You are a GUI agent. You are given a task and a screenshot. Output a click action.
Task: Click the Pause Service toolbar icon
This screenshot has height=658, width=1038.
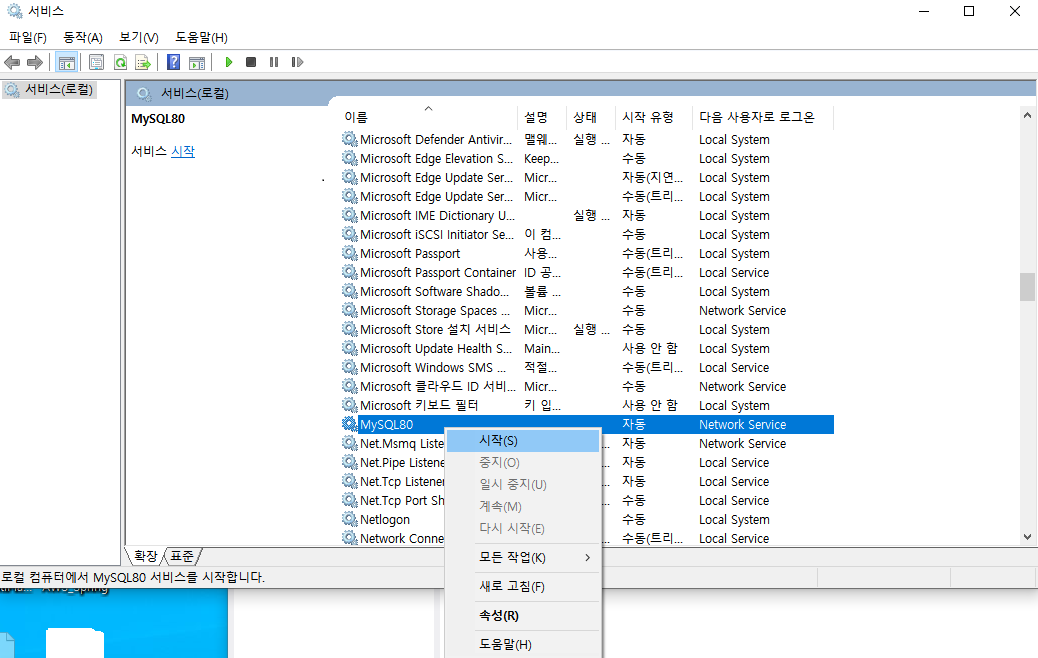(x=274, y=62)
